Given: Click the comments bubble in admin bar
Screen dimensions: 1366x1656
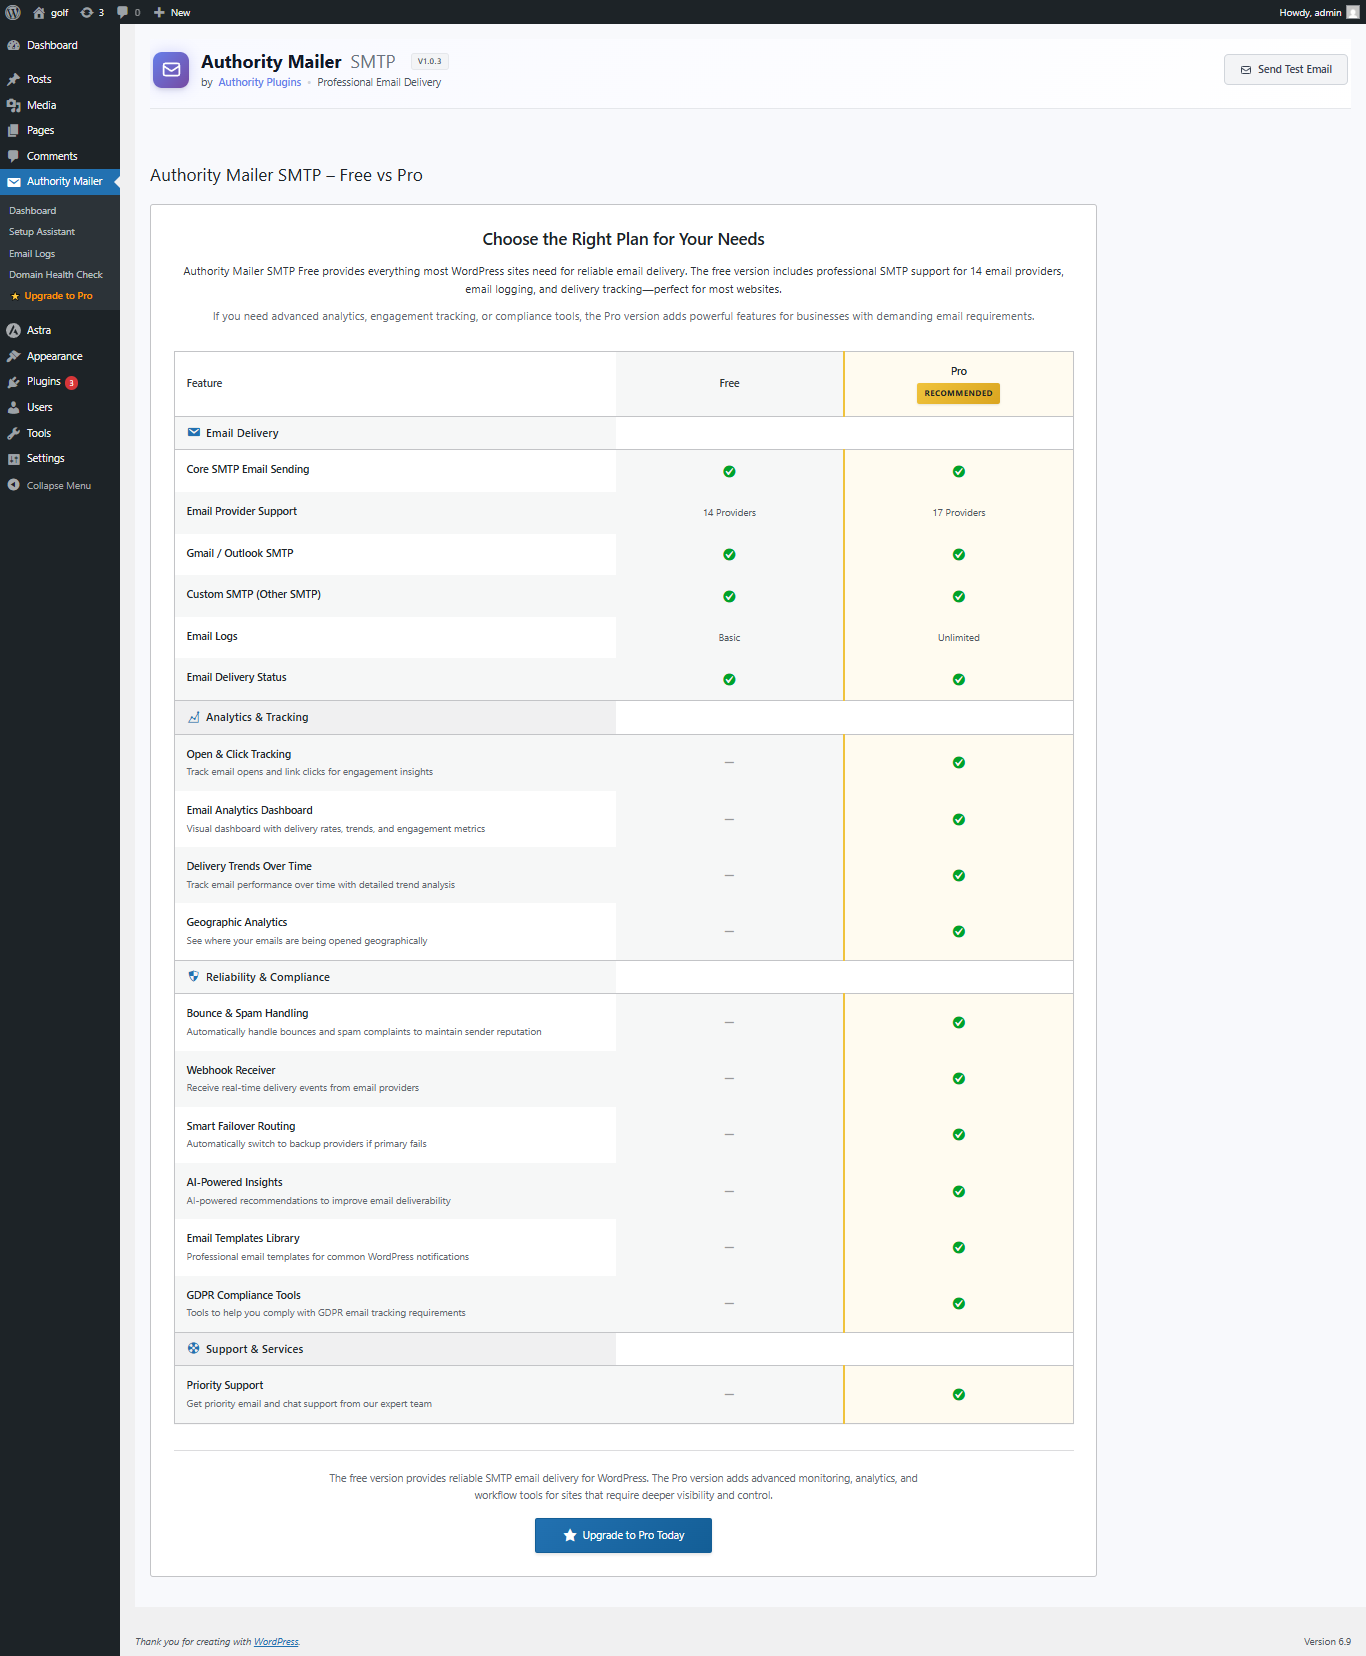Looking at the screenshot, I should 128,12.
